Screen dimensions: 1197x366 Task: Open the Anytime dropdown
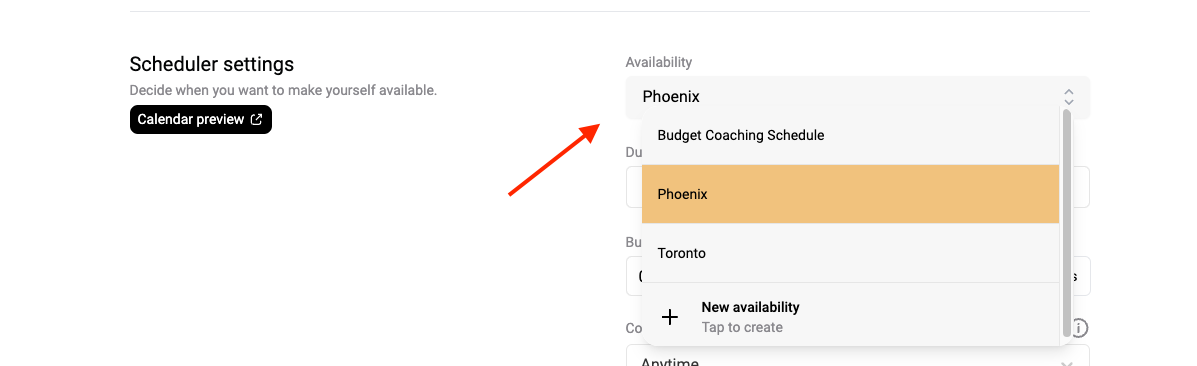[x=857, y=356]
